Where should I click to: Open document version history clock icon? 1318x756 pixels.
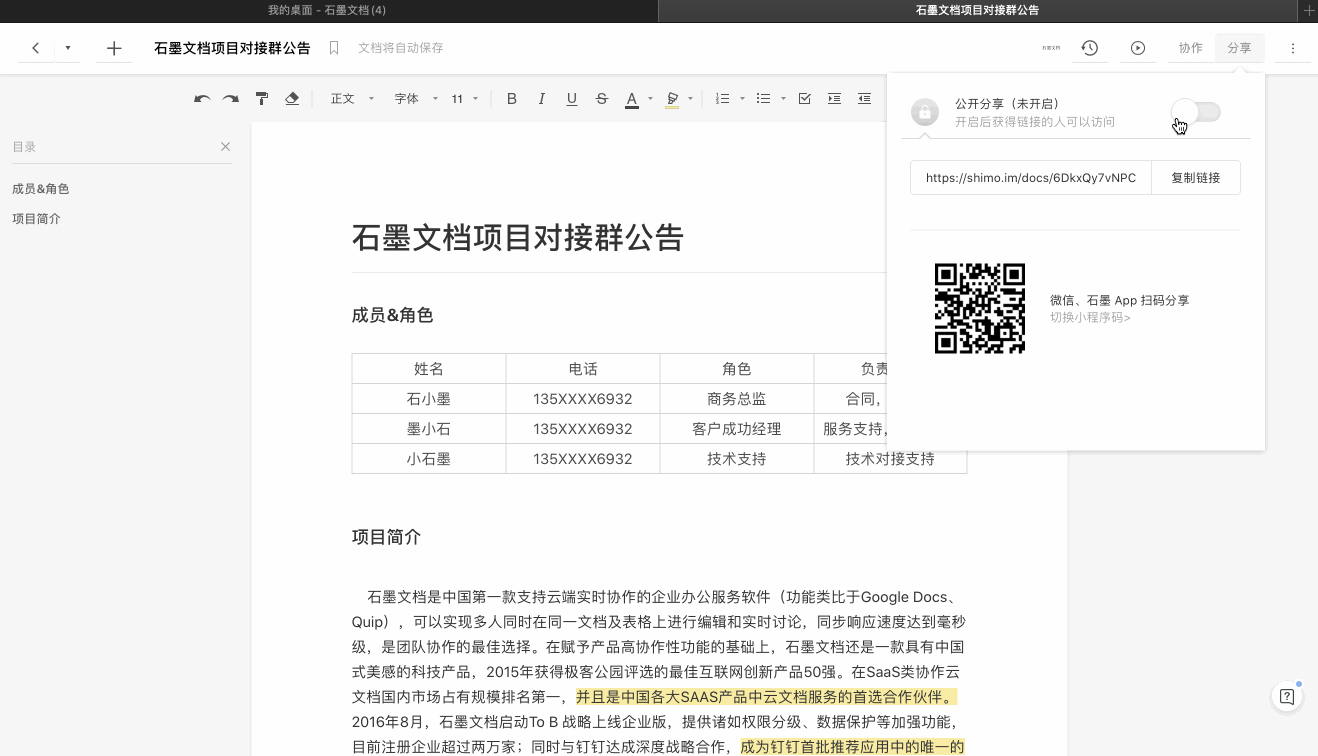point(1090,48)
